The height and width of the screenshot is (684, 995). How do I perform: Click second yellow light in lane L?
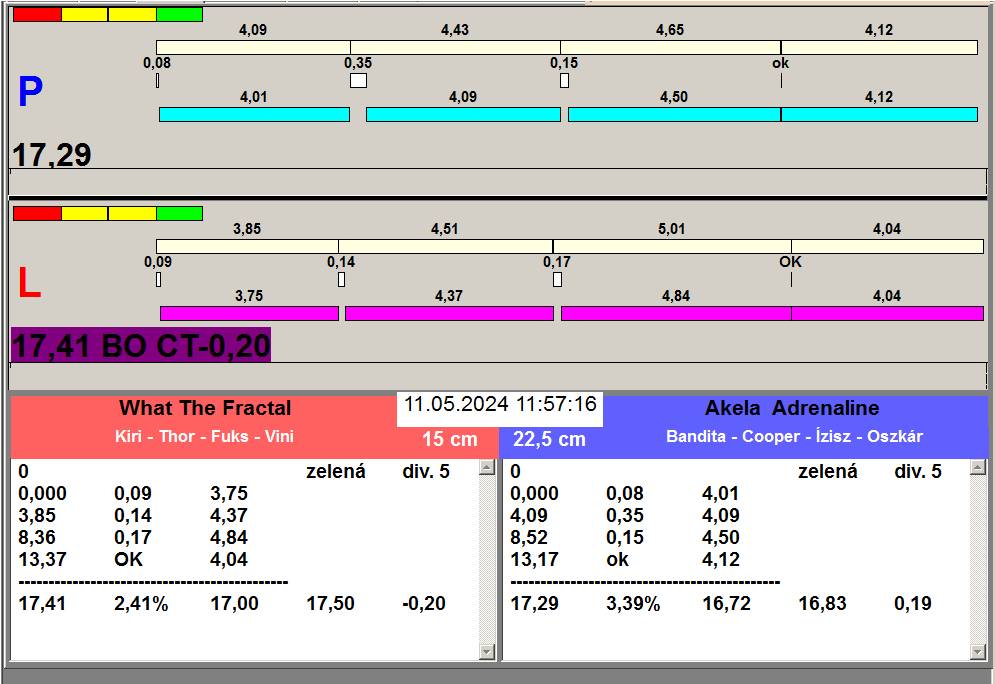pyautogui.click(x=132, y=213)
